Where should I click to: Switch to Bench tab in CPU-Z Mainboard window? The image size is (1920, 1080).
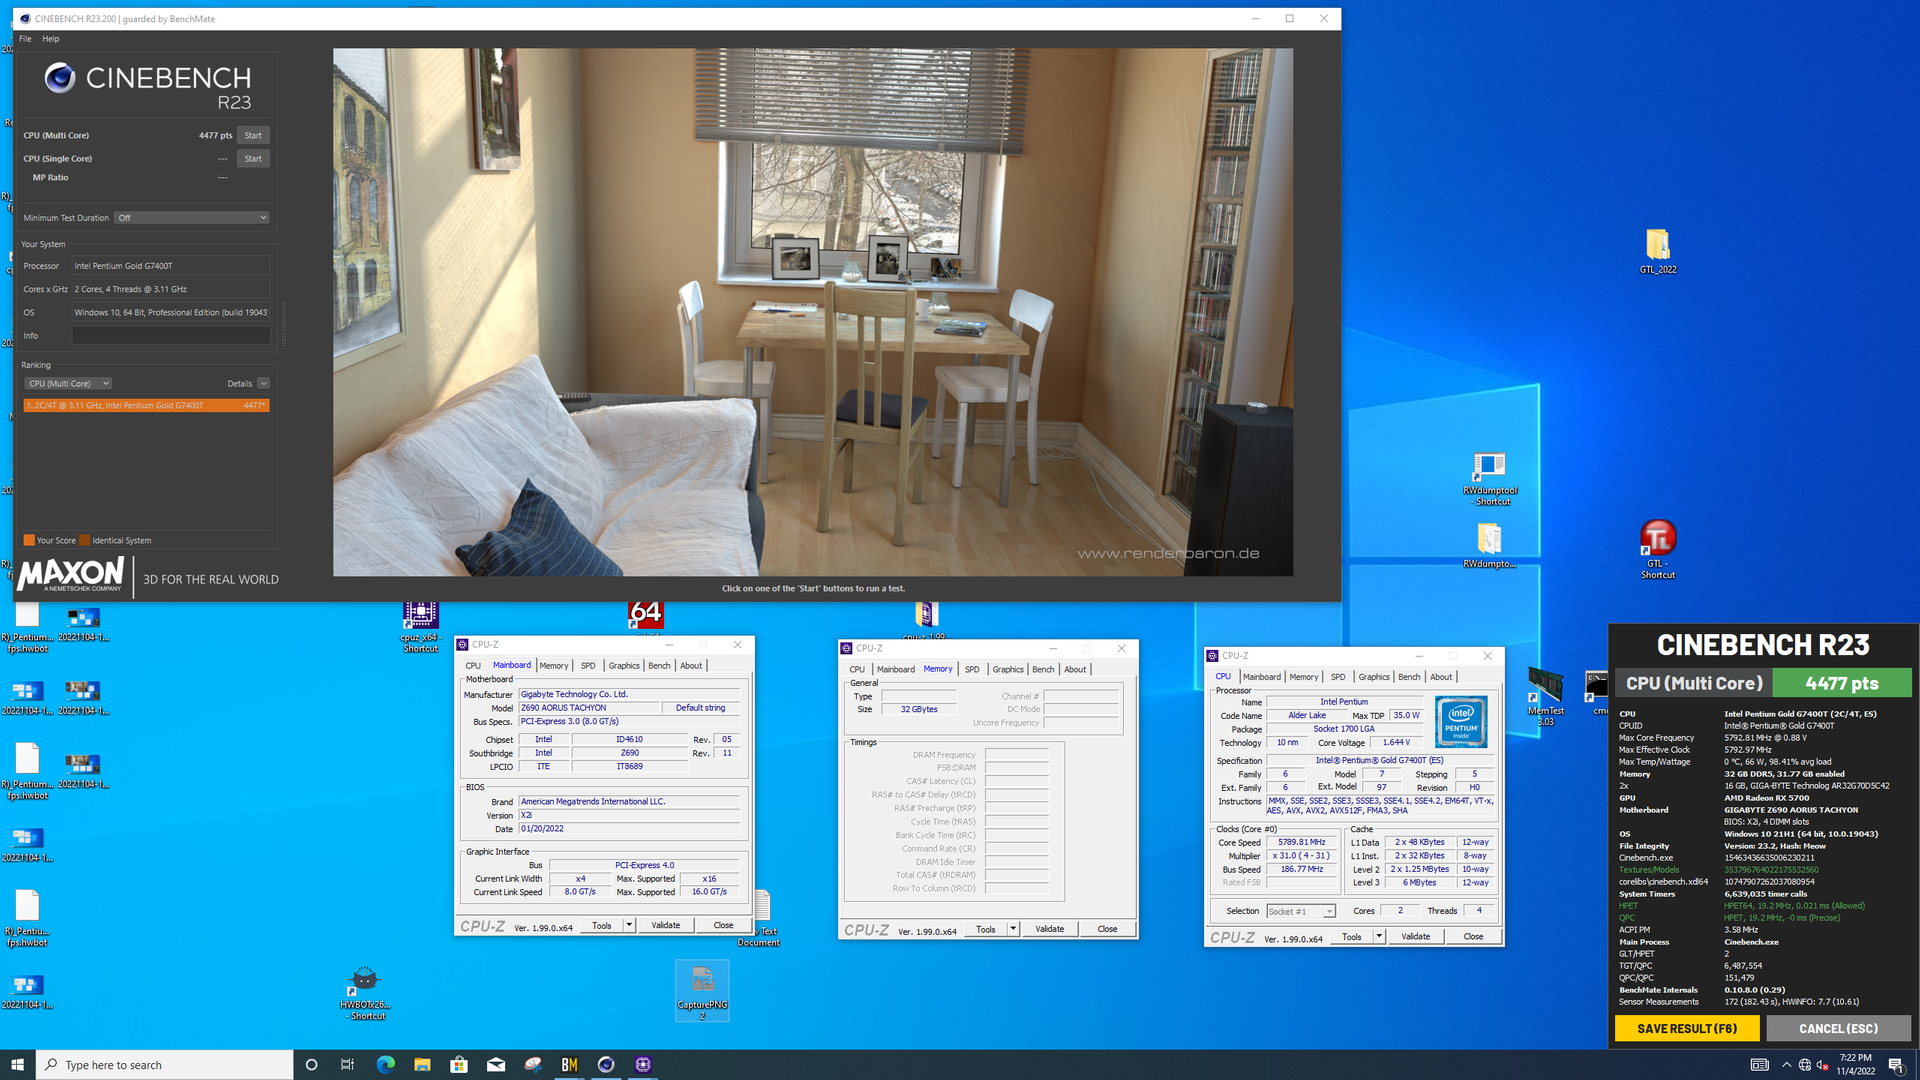659,666
